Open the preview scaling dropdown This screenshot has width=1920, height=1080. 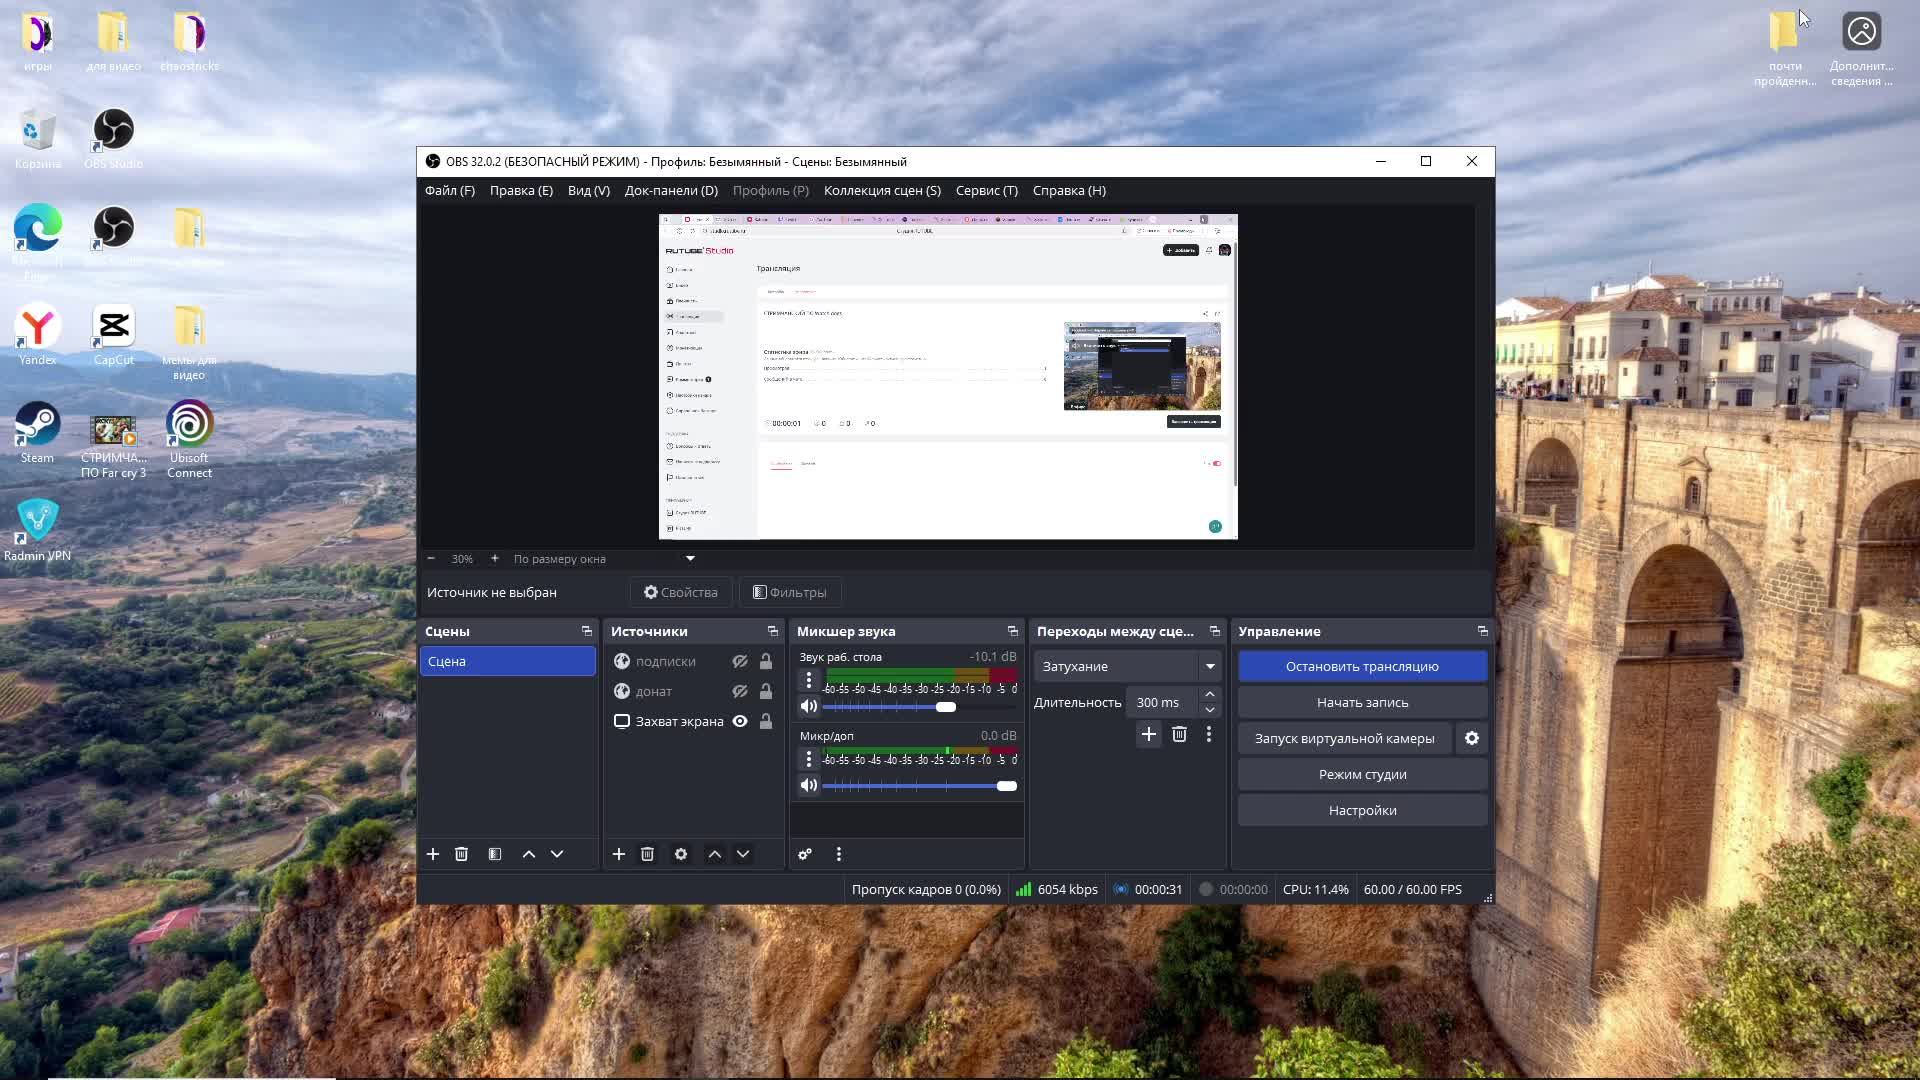tap(689, 559)
